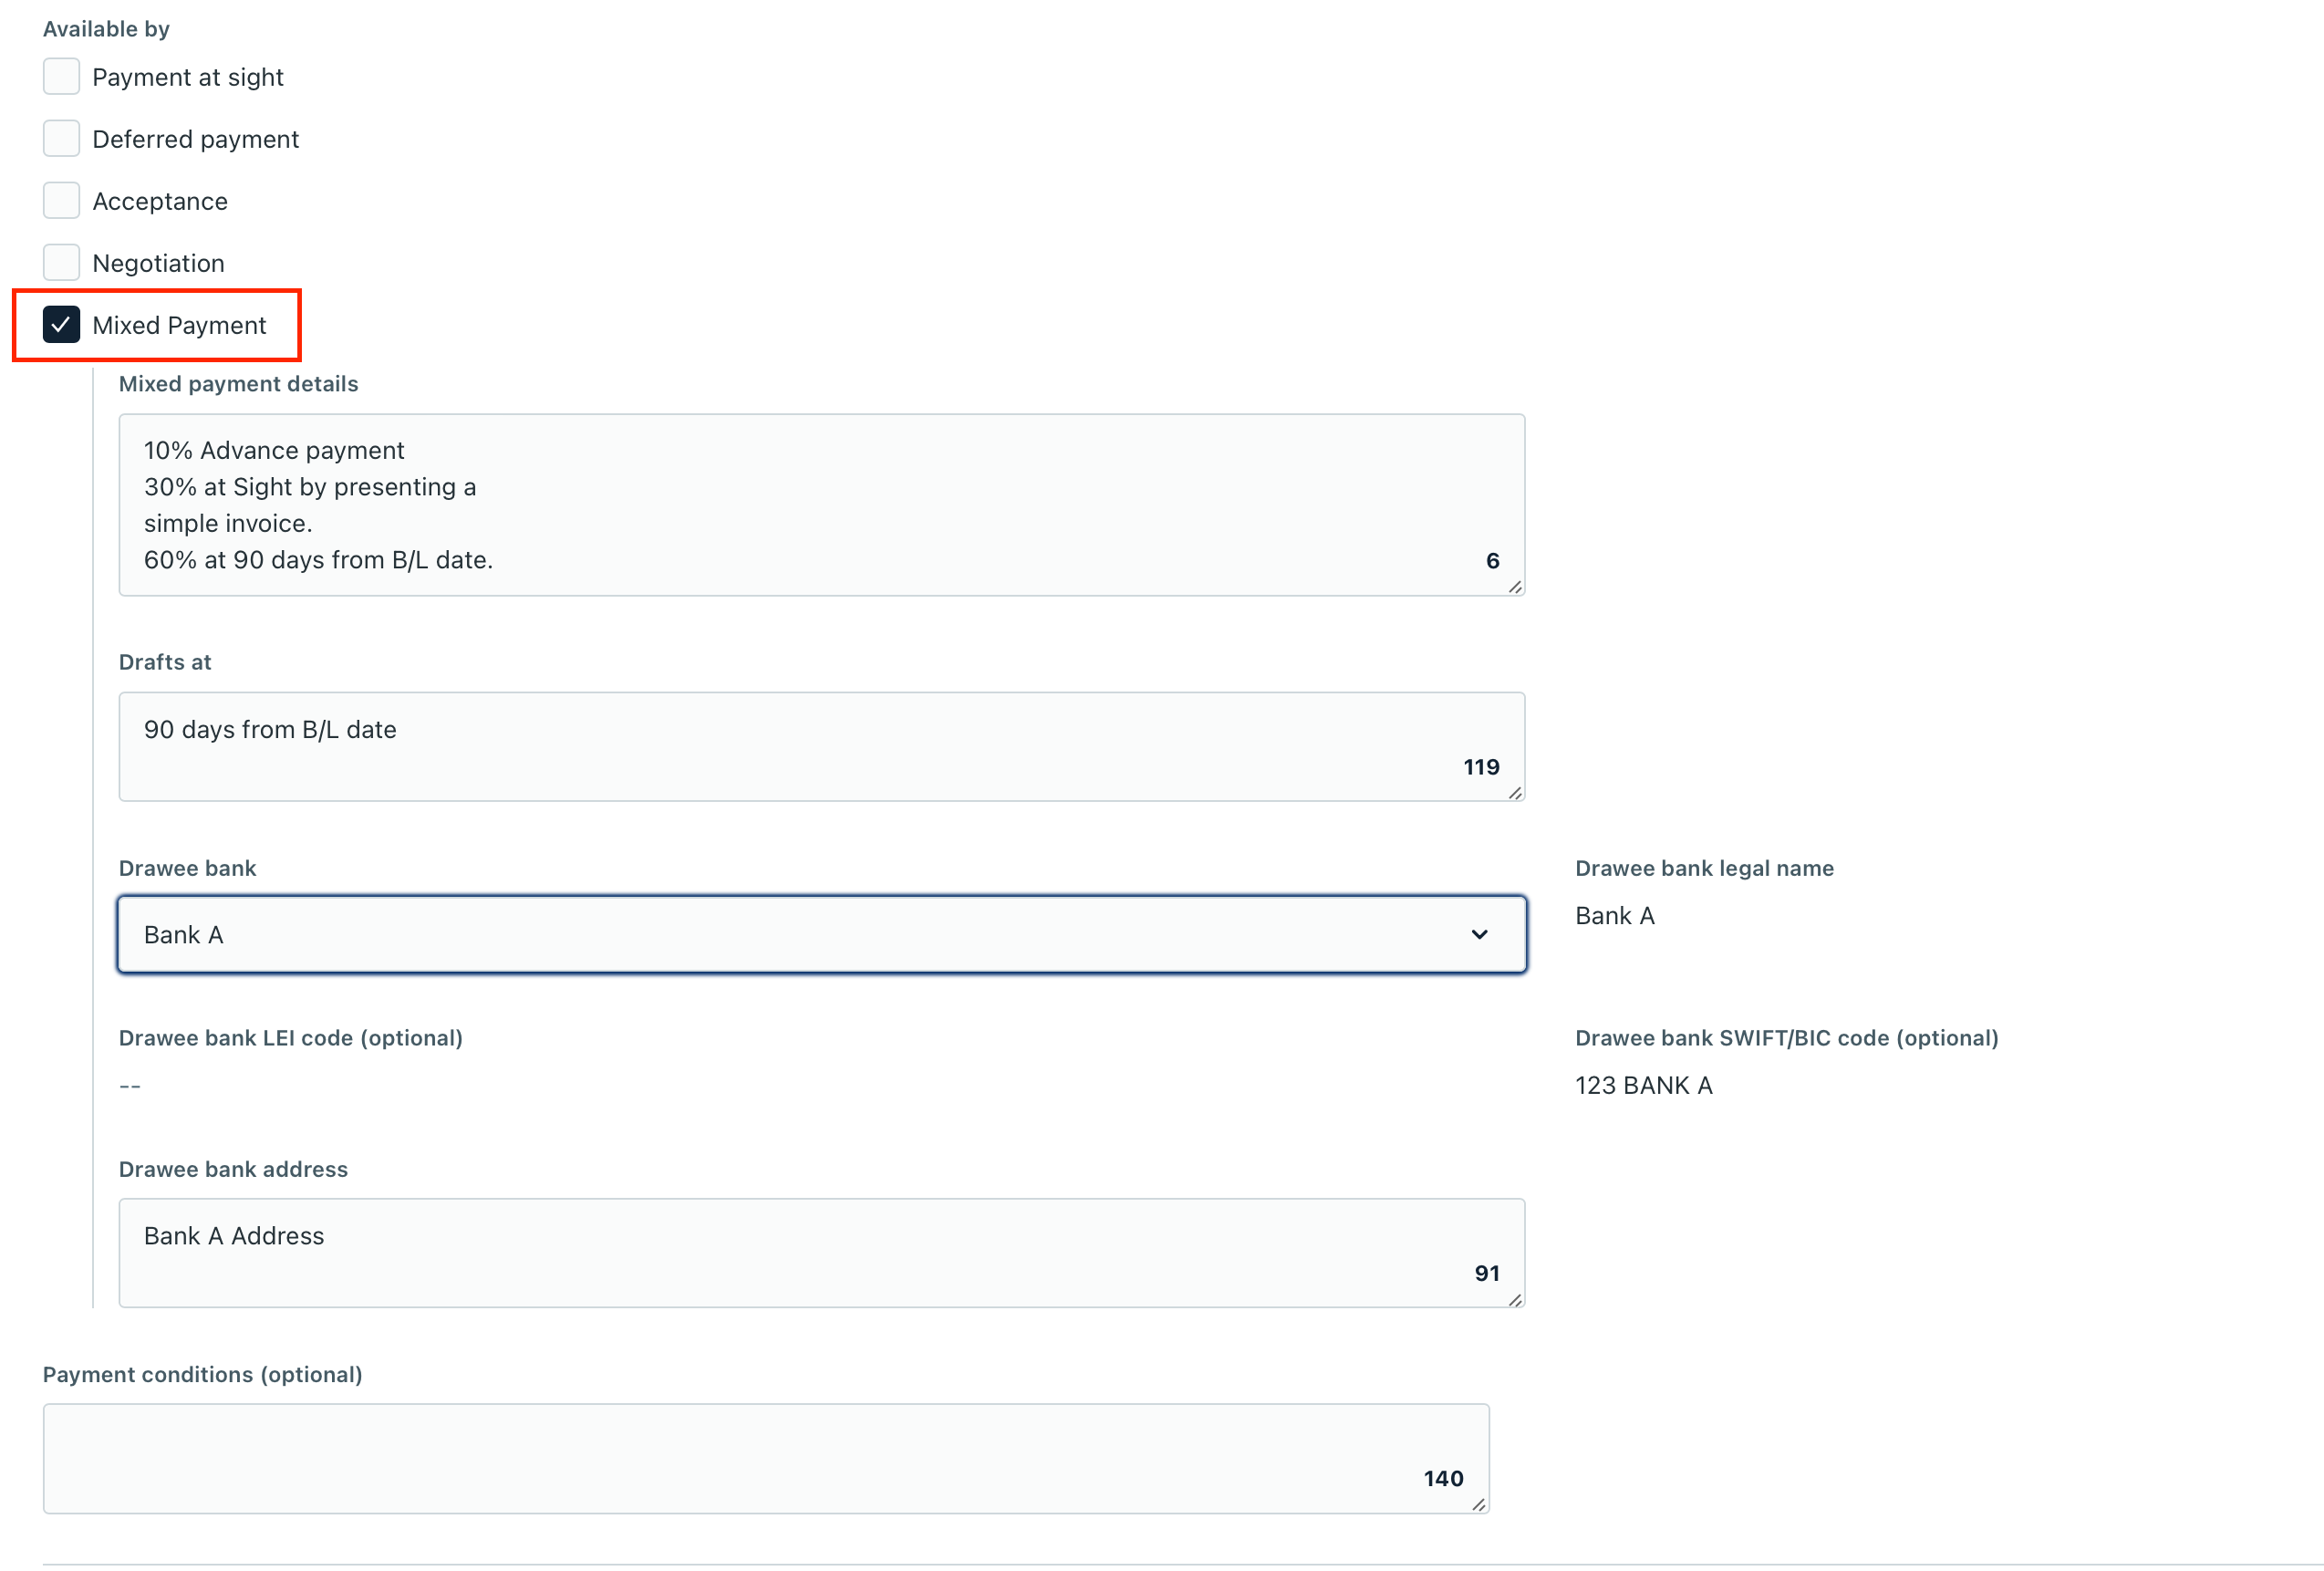The width and height of the screenshot is (2324, 1571).
Task: Click the 'Deferred payment' label
Action: (x=196, y=139)
